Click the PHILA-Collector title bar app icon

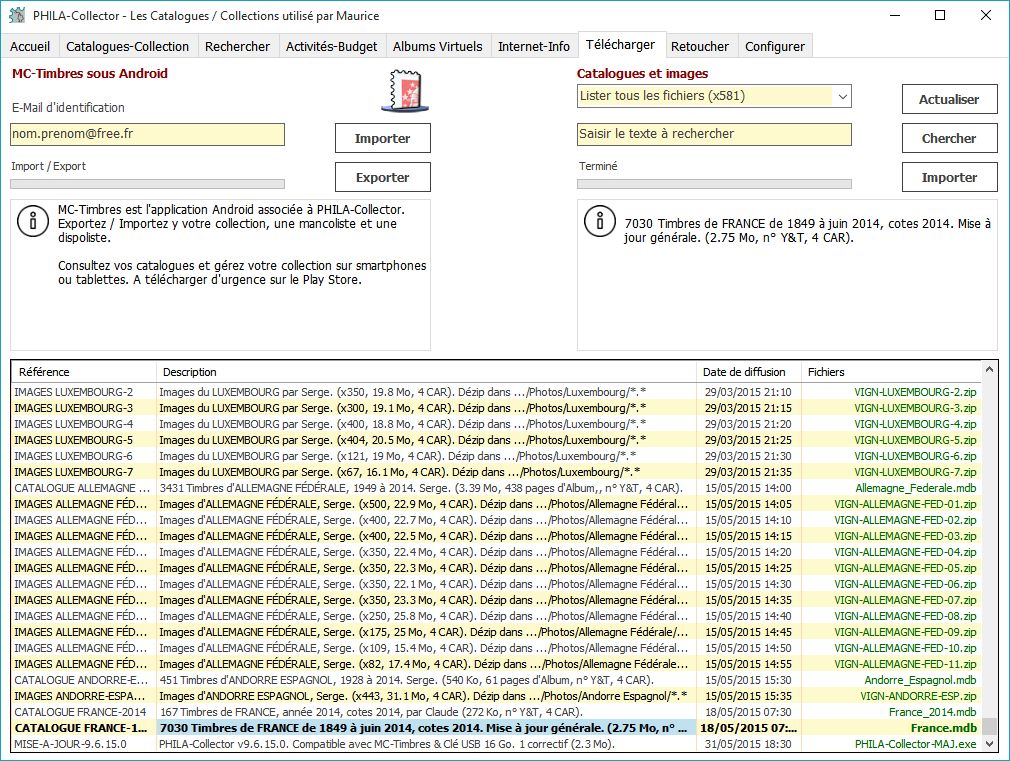tap(17, 15)
